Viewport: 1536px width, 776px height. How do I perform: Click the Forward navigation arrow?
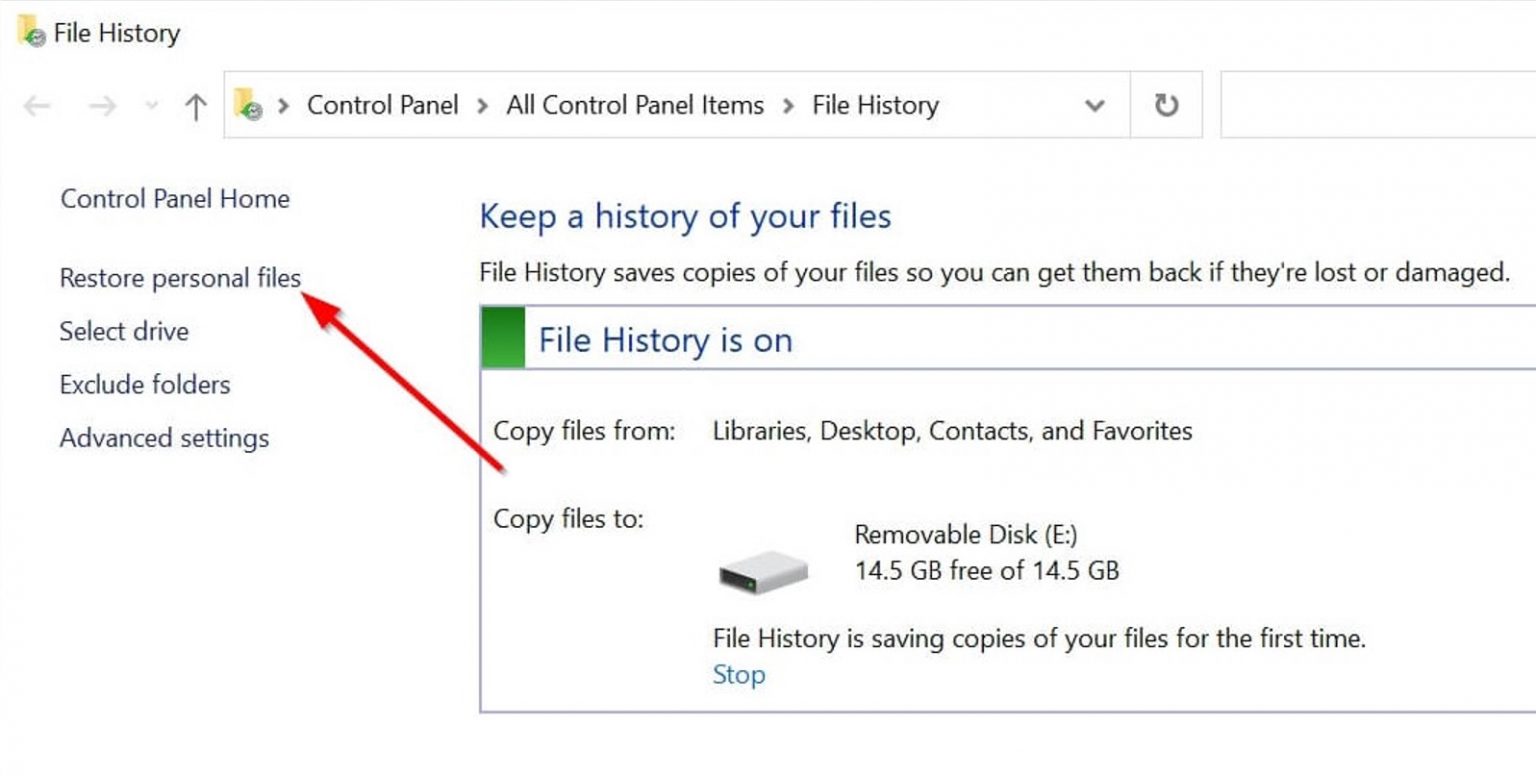tap(98, 105)
